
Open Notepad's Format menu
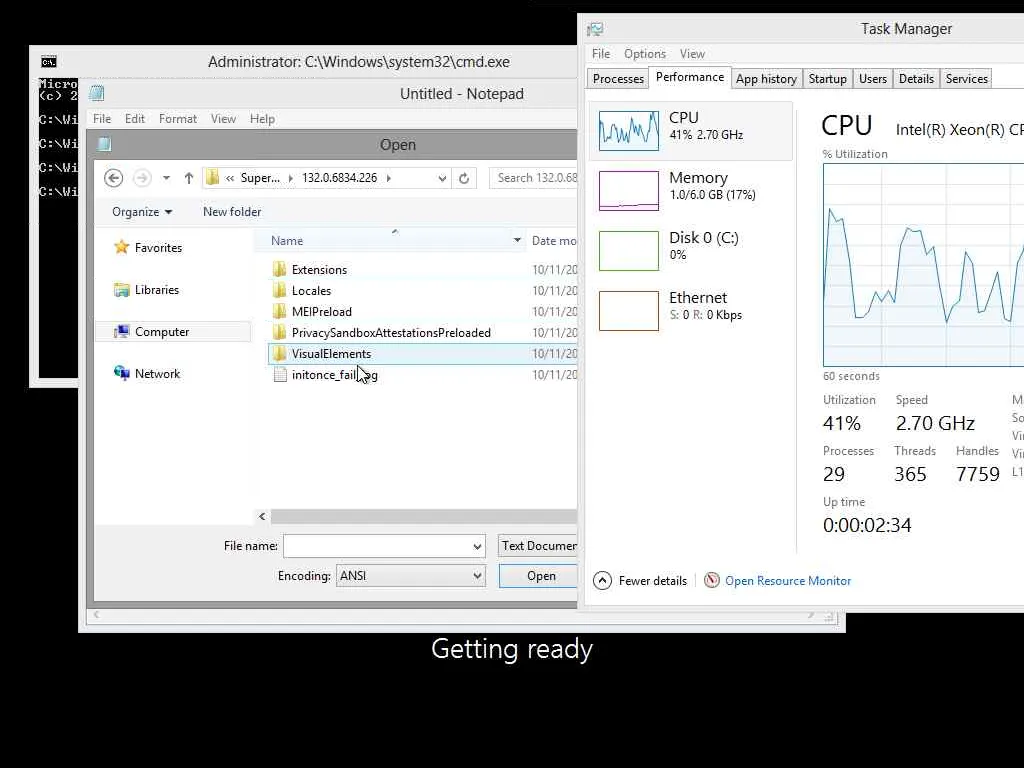click(x=178, y=119)
